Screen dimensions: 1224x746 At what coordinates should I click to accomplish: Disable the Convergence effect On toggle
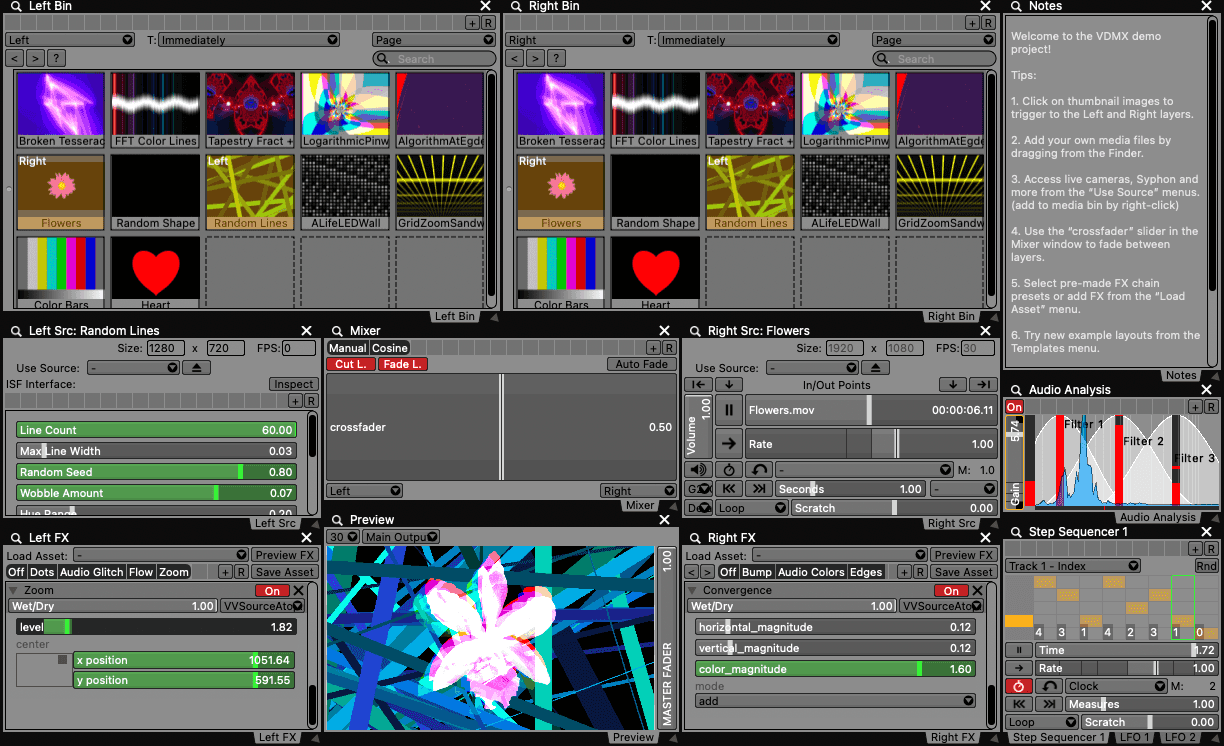pos(950,591)
